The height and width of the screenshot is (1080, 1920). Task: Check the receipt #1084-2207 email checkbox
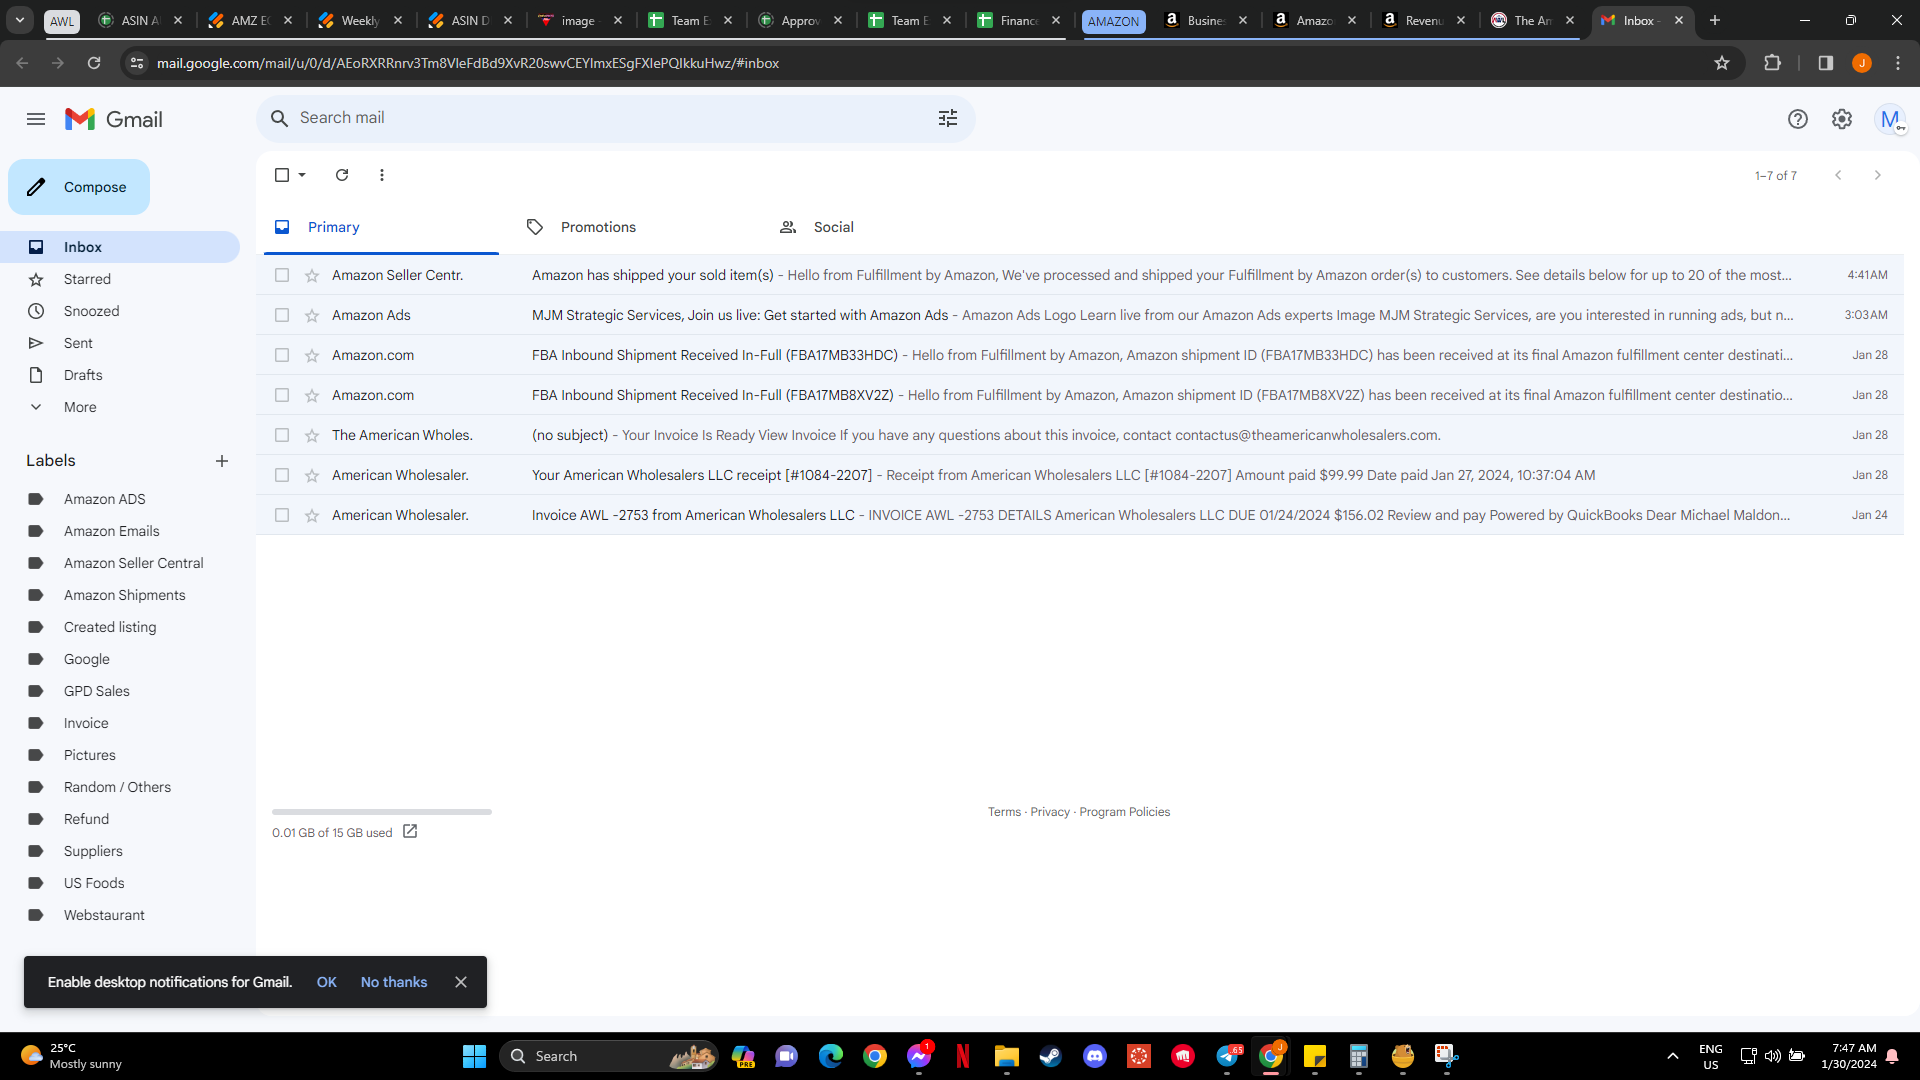[x=282, y=475]
